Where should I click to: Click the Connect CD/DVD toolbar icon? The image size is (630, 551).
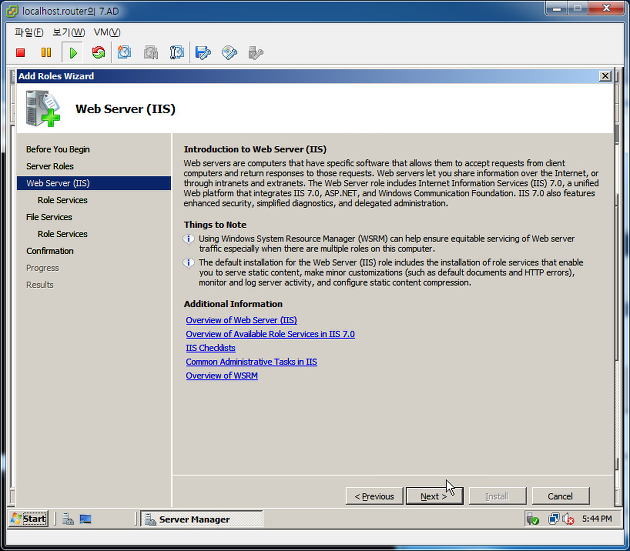(229, 53)
